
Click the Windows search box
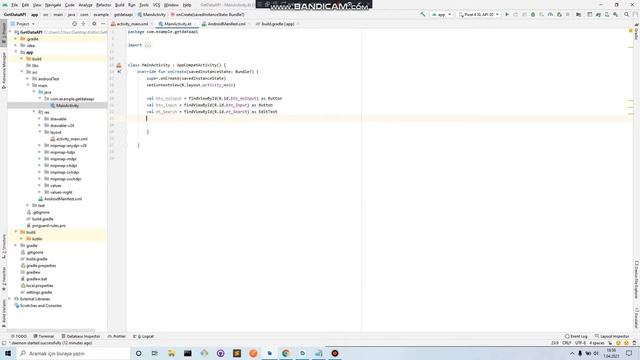[73, 353]
